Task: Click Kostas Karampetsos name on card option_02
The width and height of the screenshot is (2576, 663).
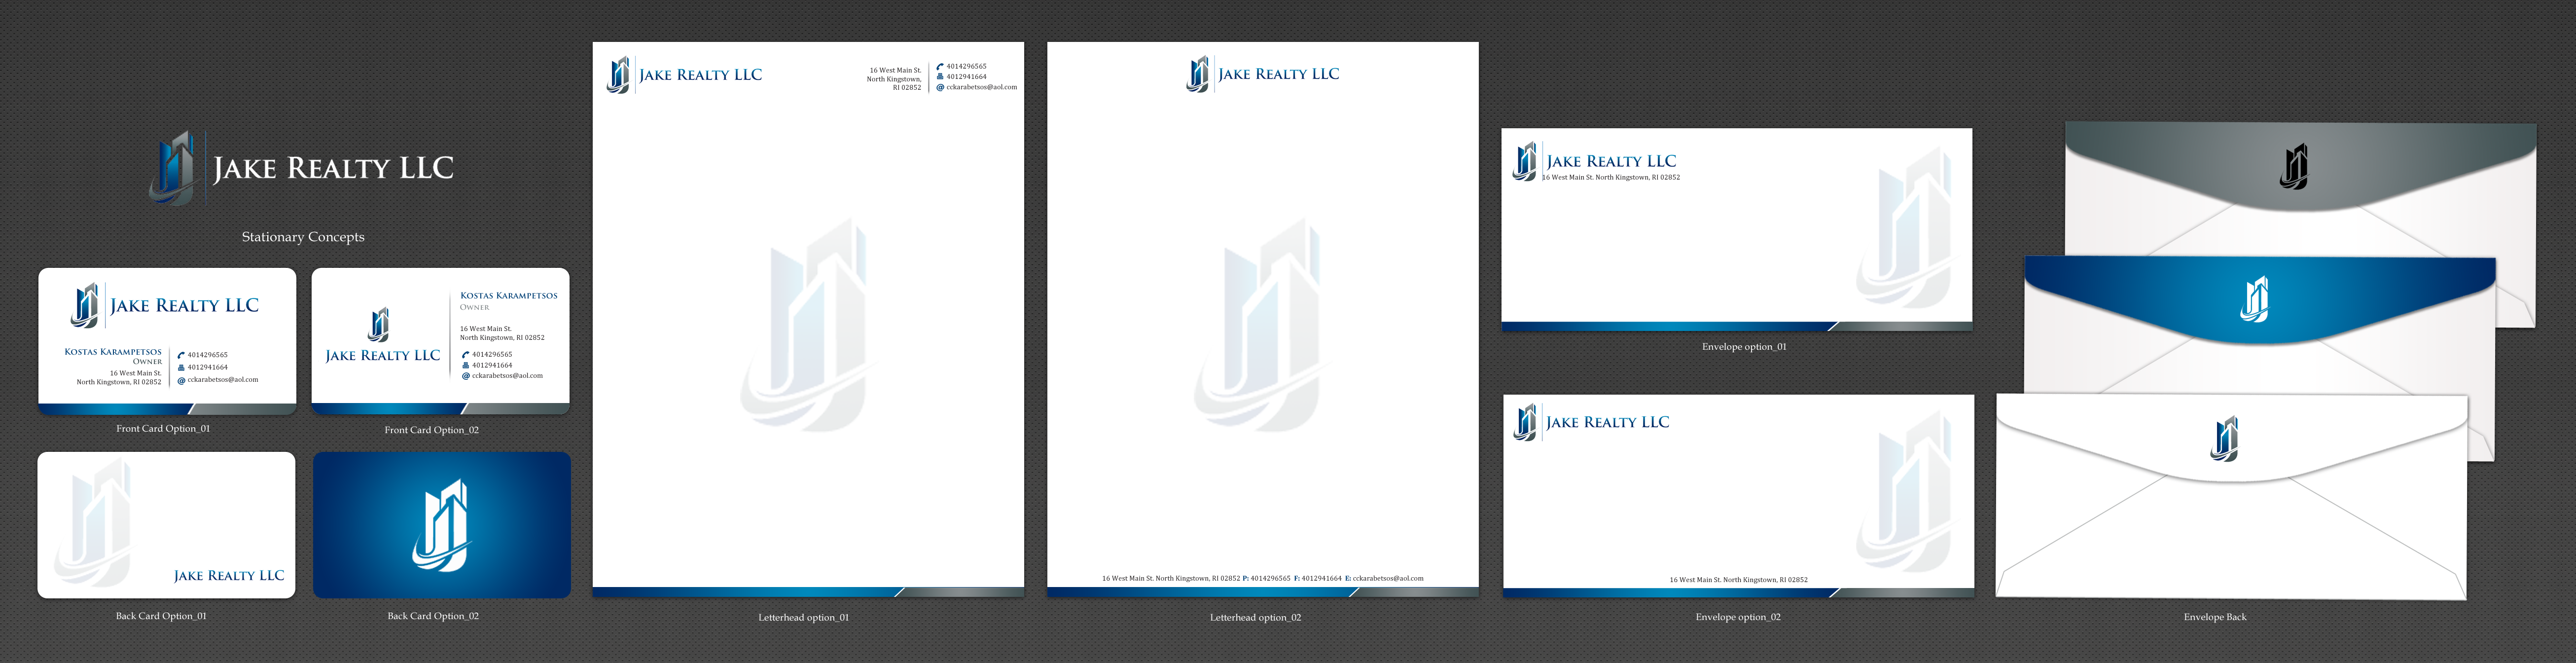Action: click(508, 296)
